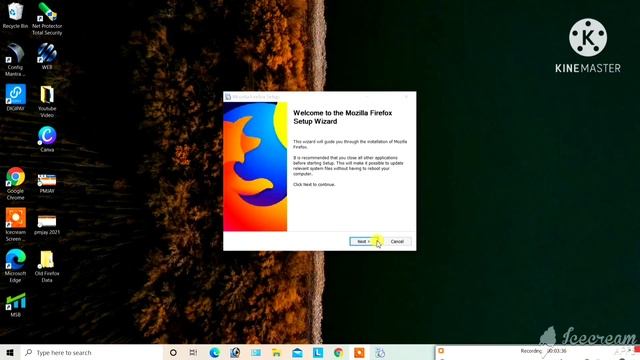Select the pmjay 2021 desktop icon
The width and height of the screenshot is (640, 360).
click(47, 224)
